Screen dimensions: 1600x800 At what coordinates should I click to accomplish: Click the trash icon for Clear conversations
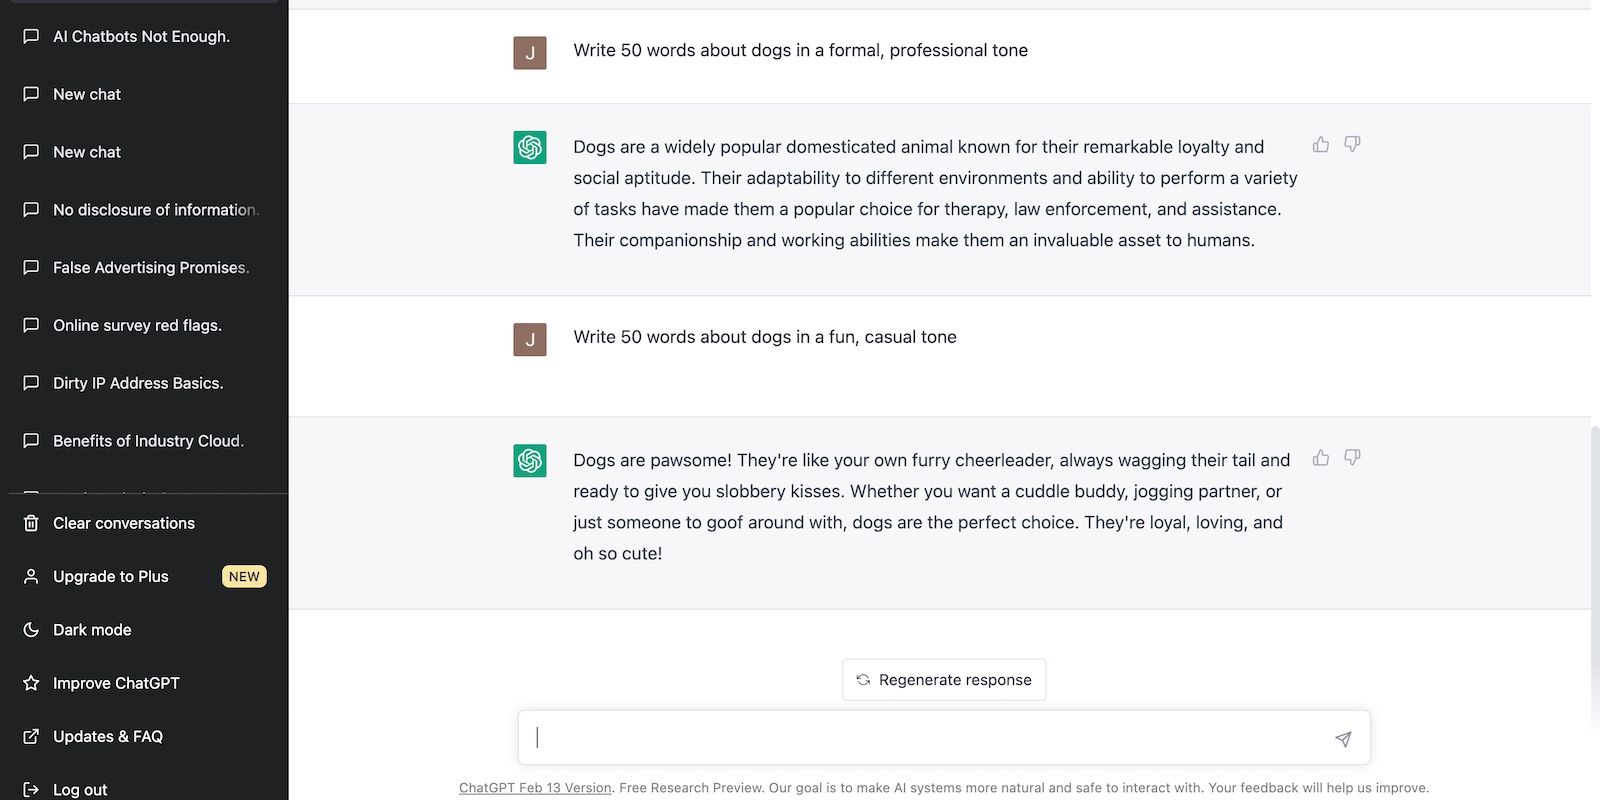[x=31, y=523]
